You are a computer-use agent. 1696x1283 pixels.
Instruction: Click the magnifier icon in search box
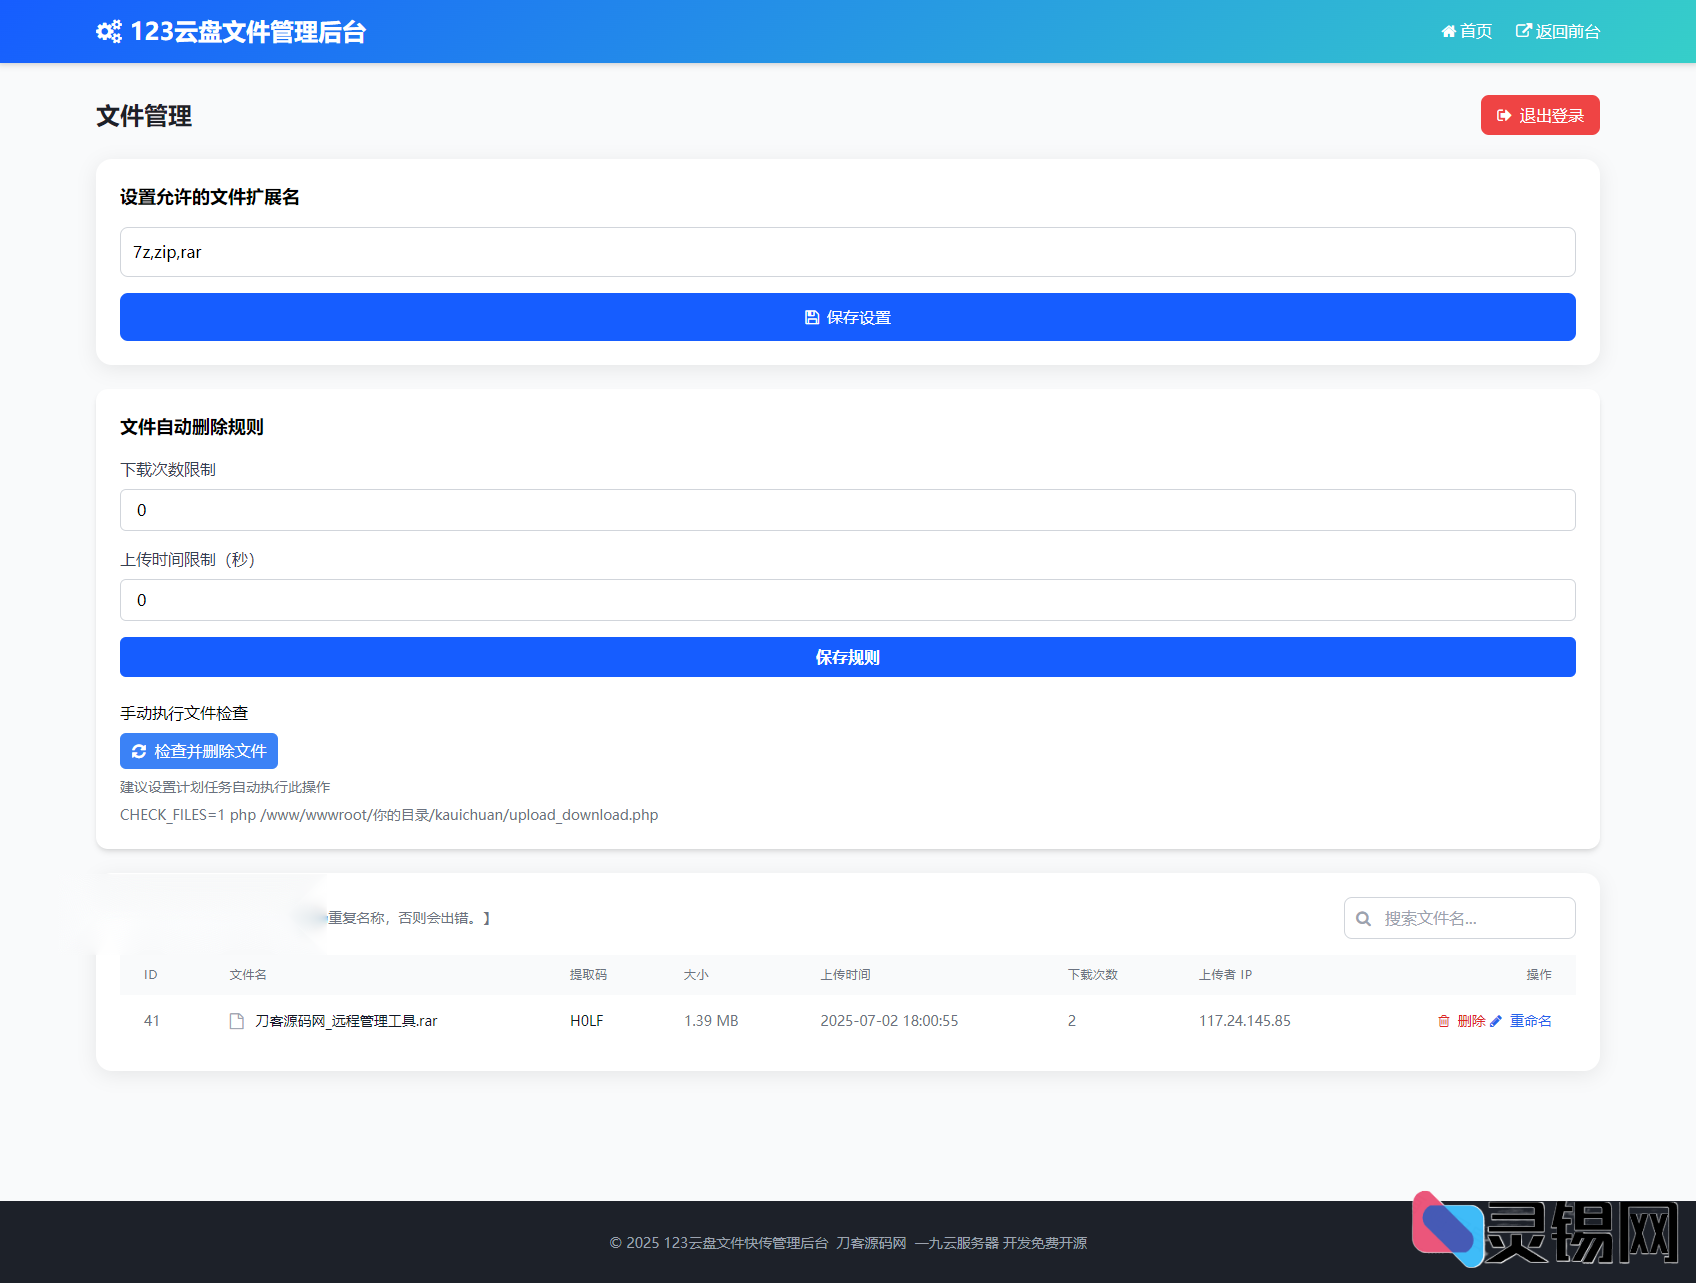tap(1363, 919)
